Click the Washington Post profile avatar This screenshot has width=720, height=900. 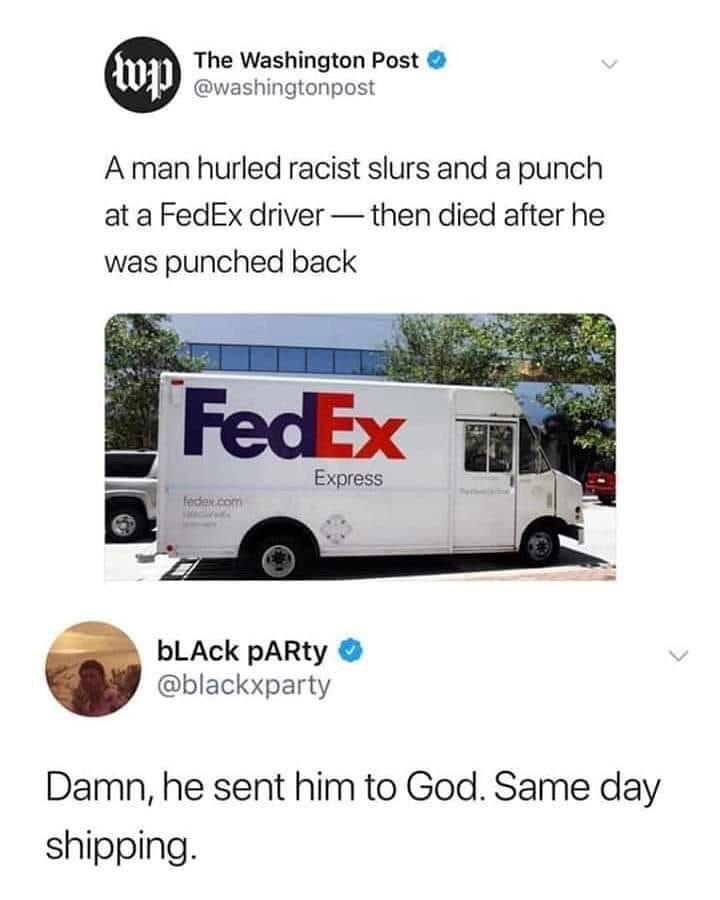click(x=142, y=75)
